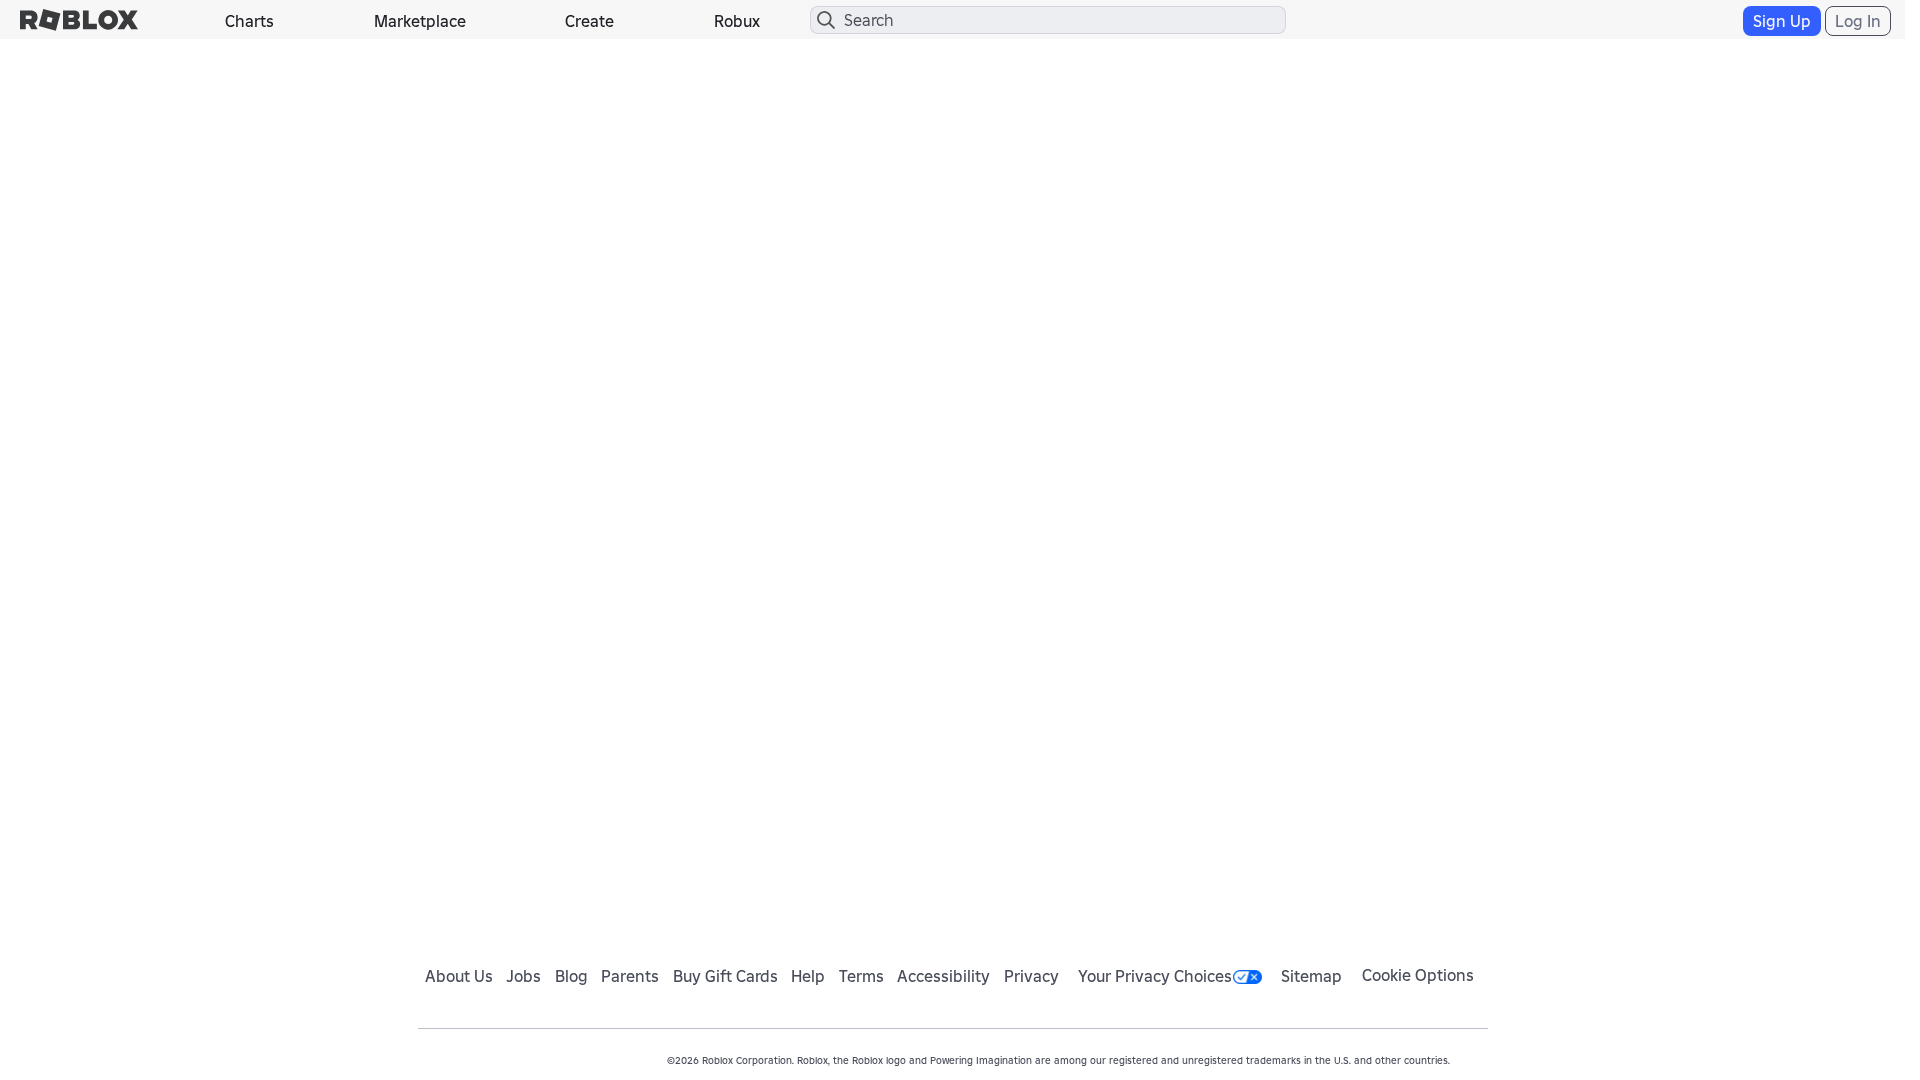Click the privacy opt-out icon next to Your Privacy Choices
This screenshot has width=1920, height=1080.
pos(1246,976)
